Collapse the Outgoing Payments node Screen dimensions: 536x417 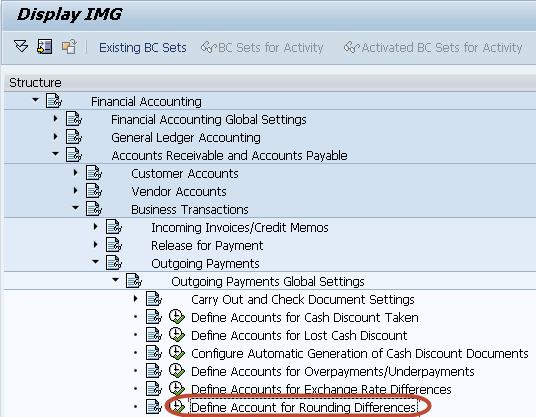click(x=96, y=262)
